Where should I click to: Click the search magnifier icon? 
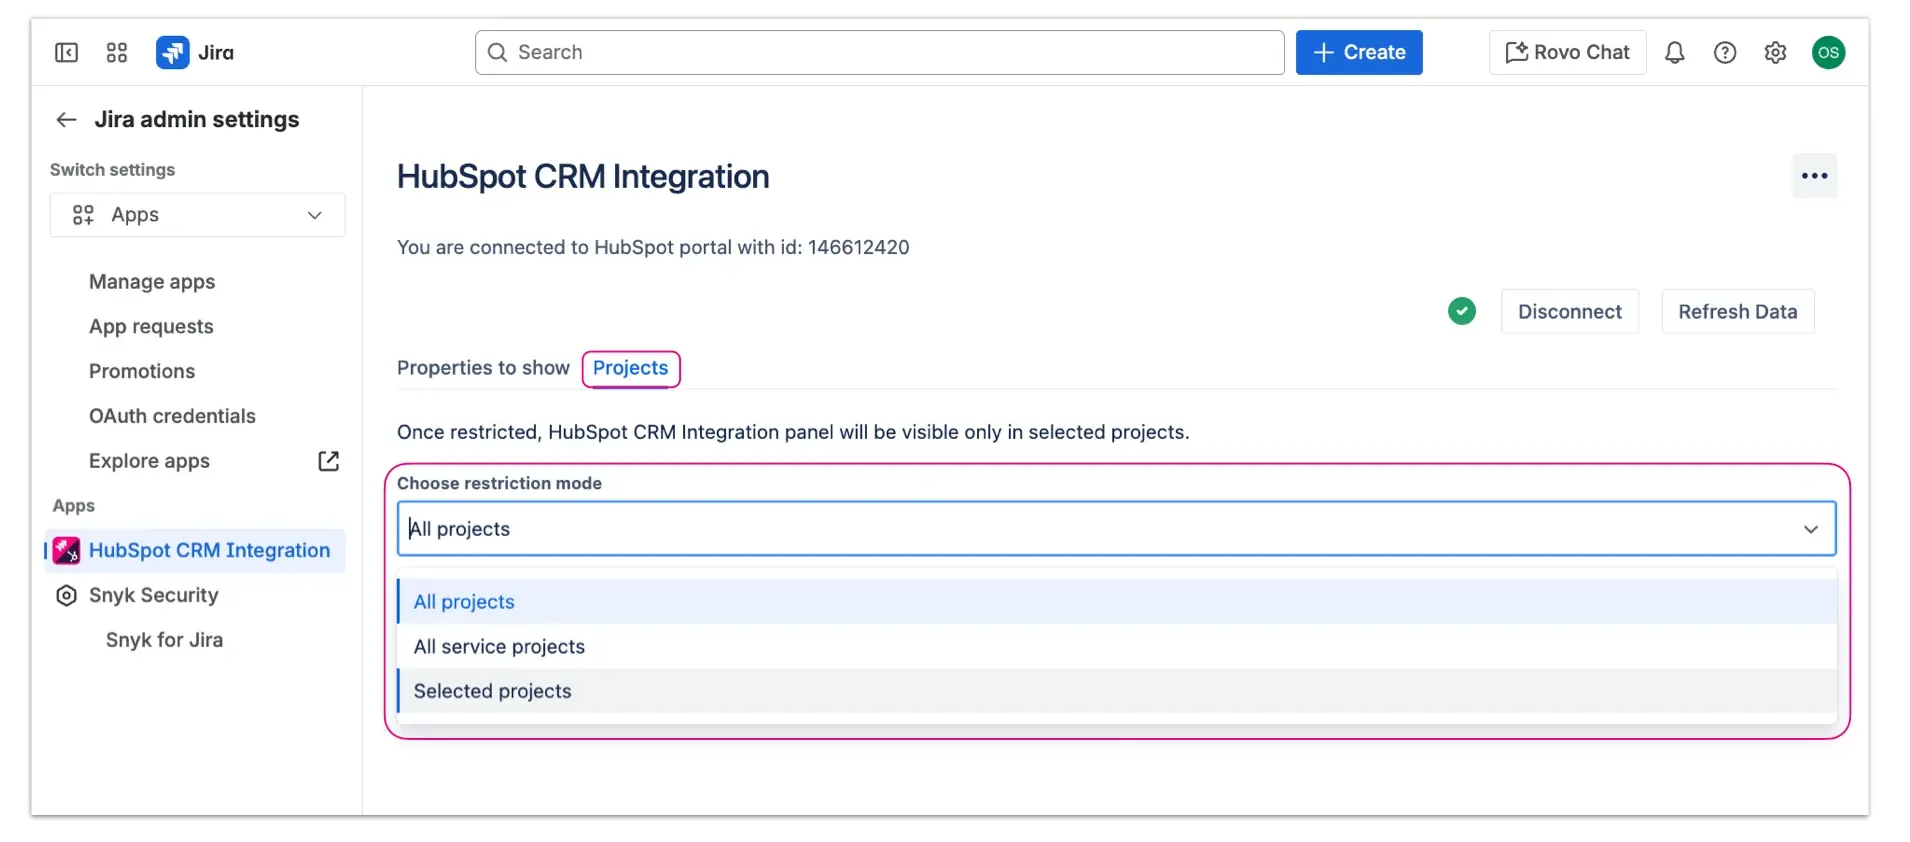click(497, 53)
